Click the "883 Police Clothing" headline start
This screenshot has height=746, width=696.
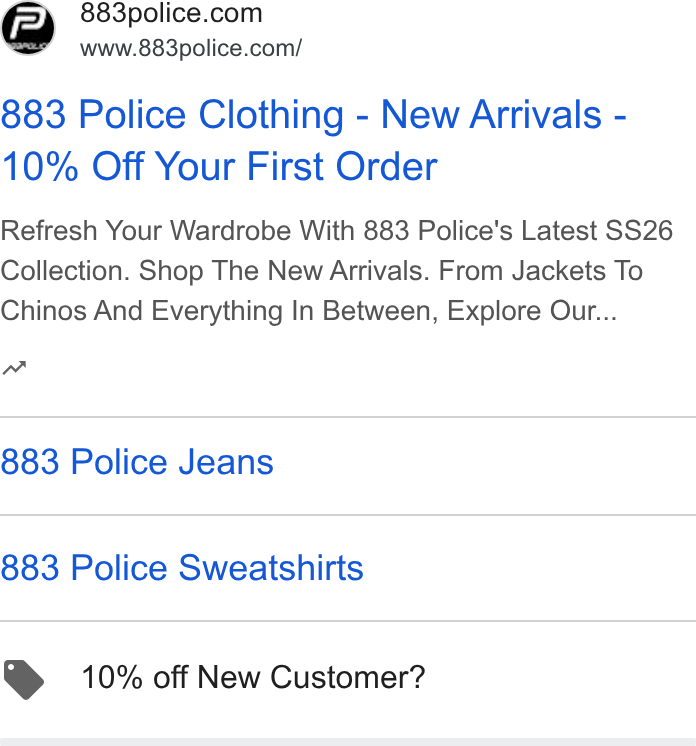[172, 115]
